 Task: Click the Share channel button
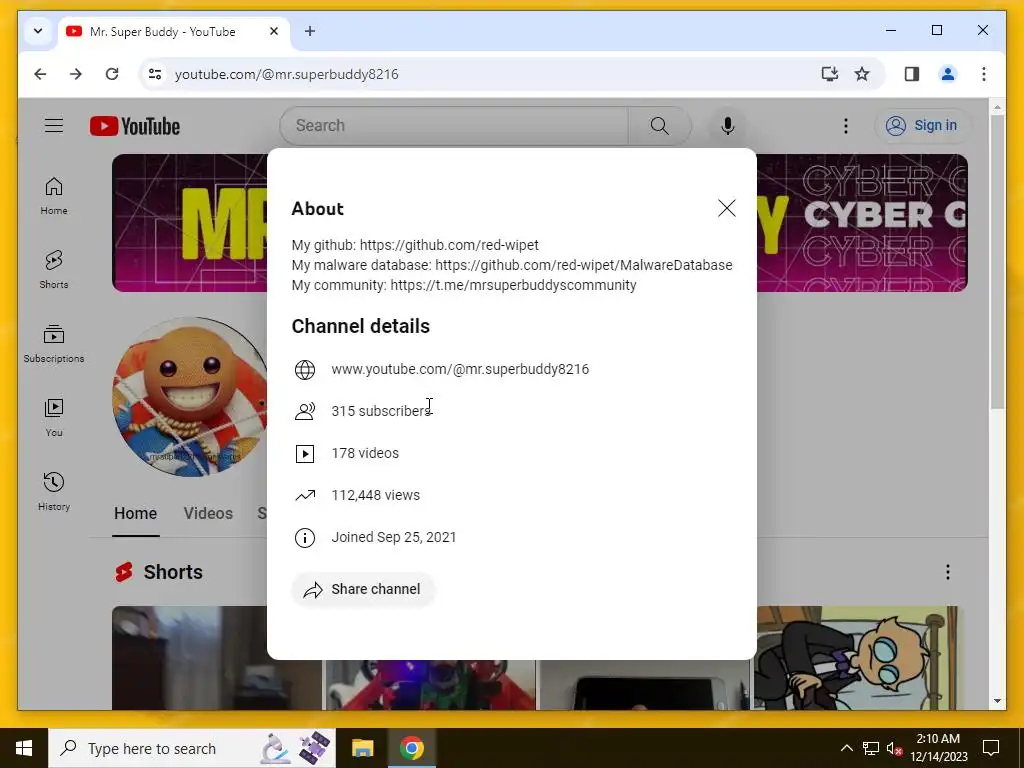[362, 589]
